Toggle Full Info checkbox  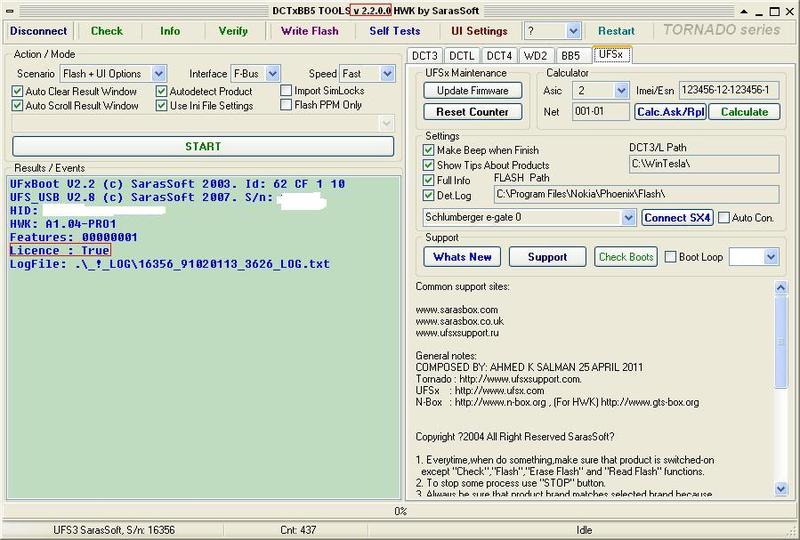tap(429, 180)
